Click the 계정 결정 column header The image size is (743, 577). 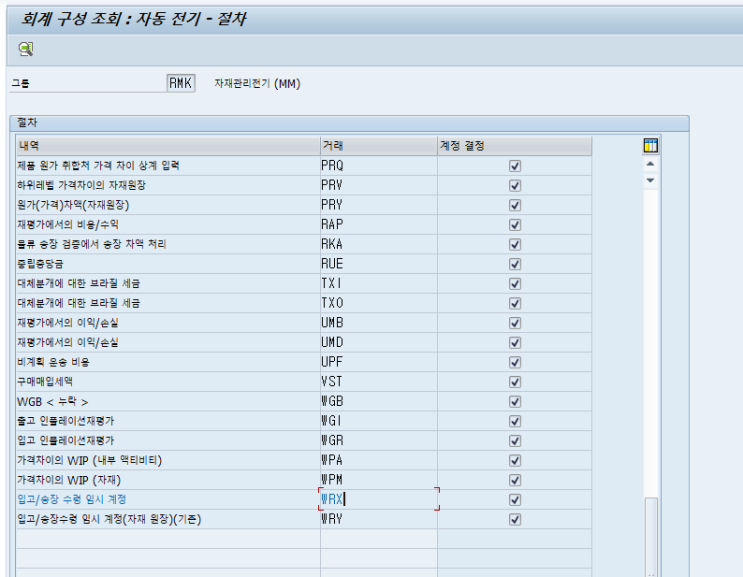click(x=515, y=146)
